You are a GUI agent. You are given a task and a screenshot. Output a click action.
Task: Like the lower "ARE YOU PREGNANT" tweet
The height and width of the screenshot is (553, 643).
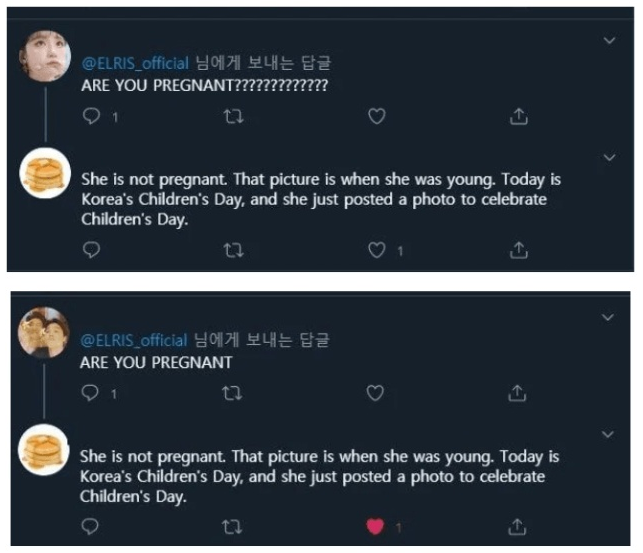(376, 393)
